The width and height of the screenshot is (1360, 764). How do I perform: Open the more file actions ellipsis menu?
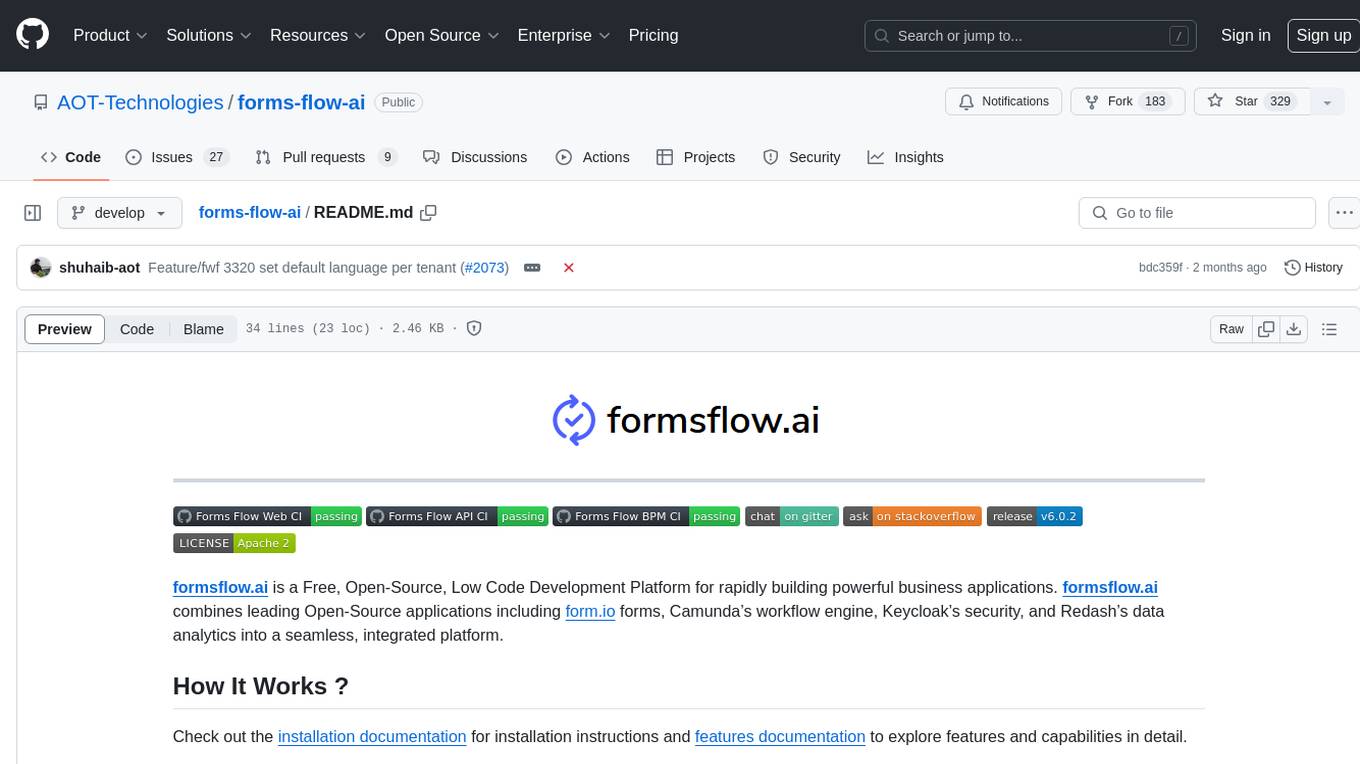click(x=1344, y=213)
